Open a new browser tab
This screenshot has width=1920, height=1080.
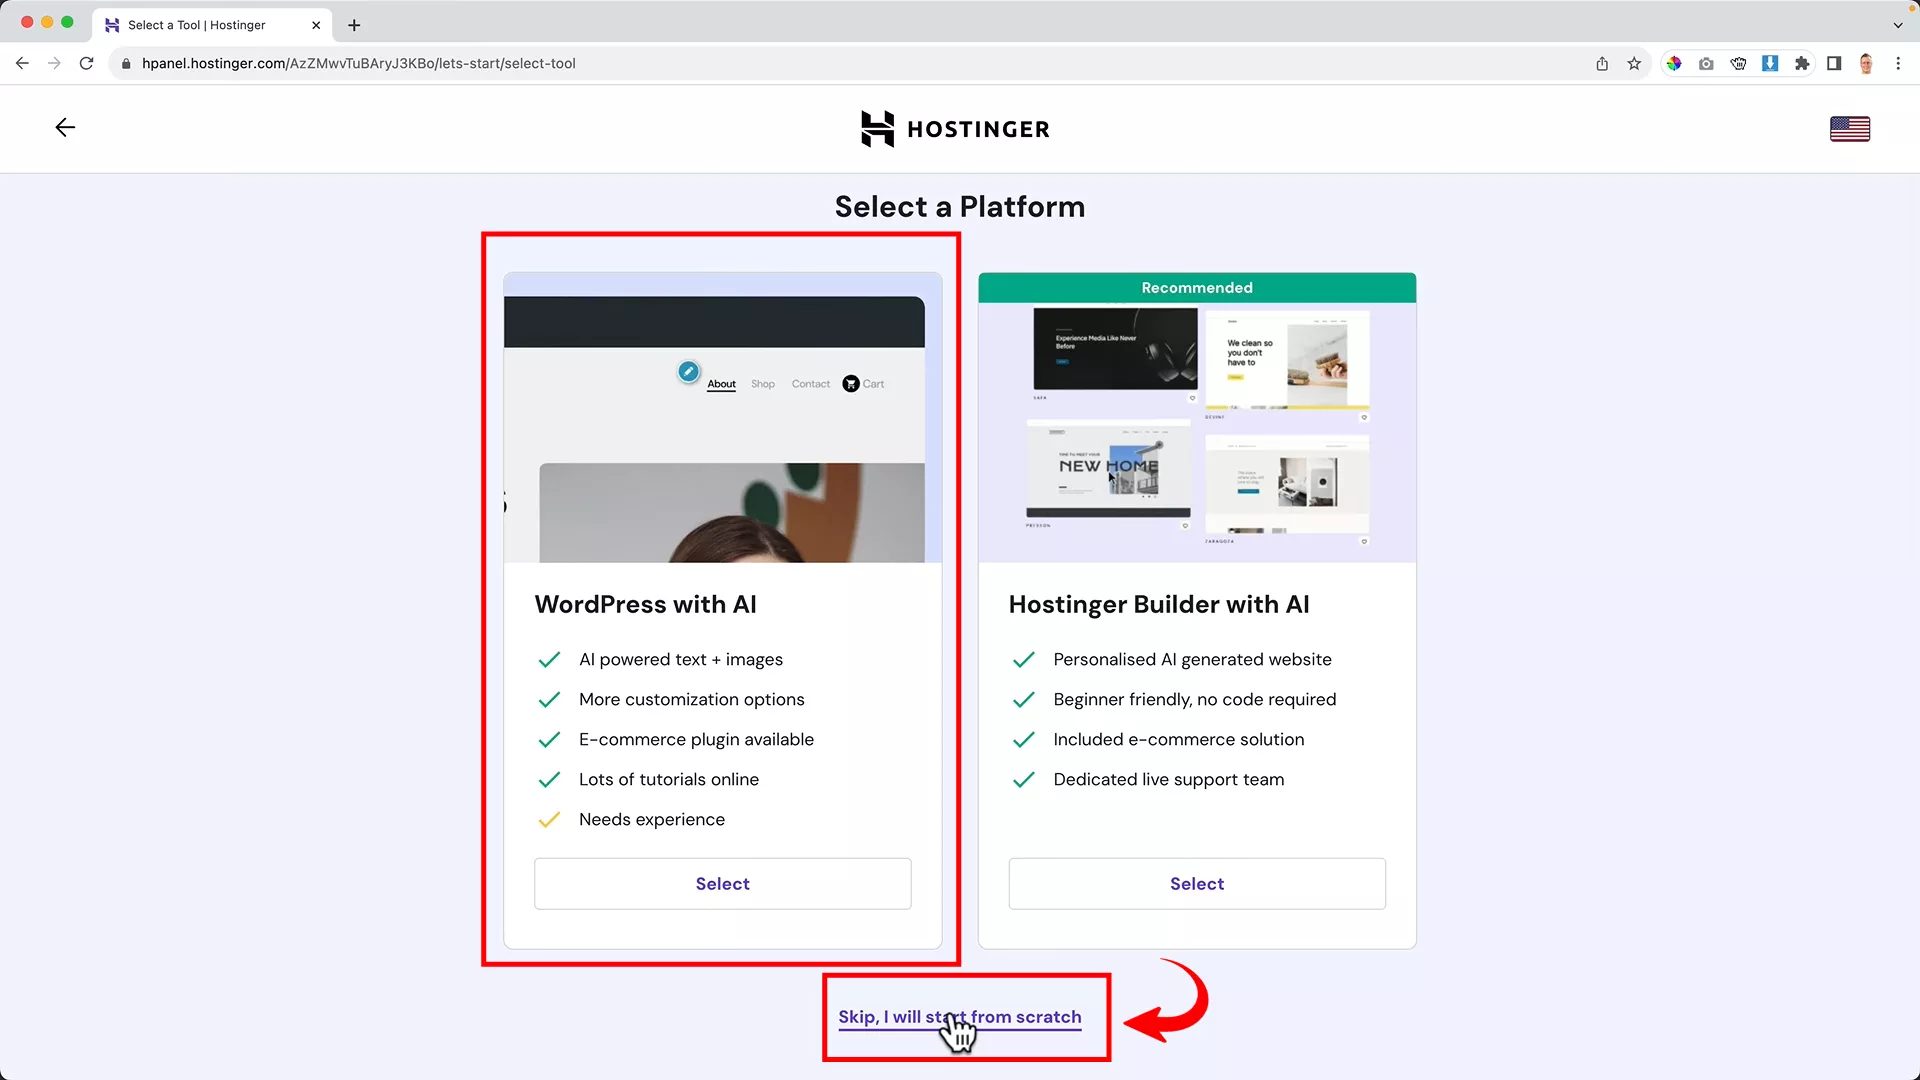(353, 25)
